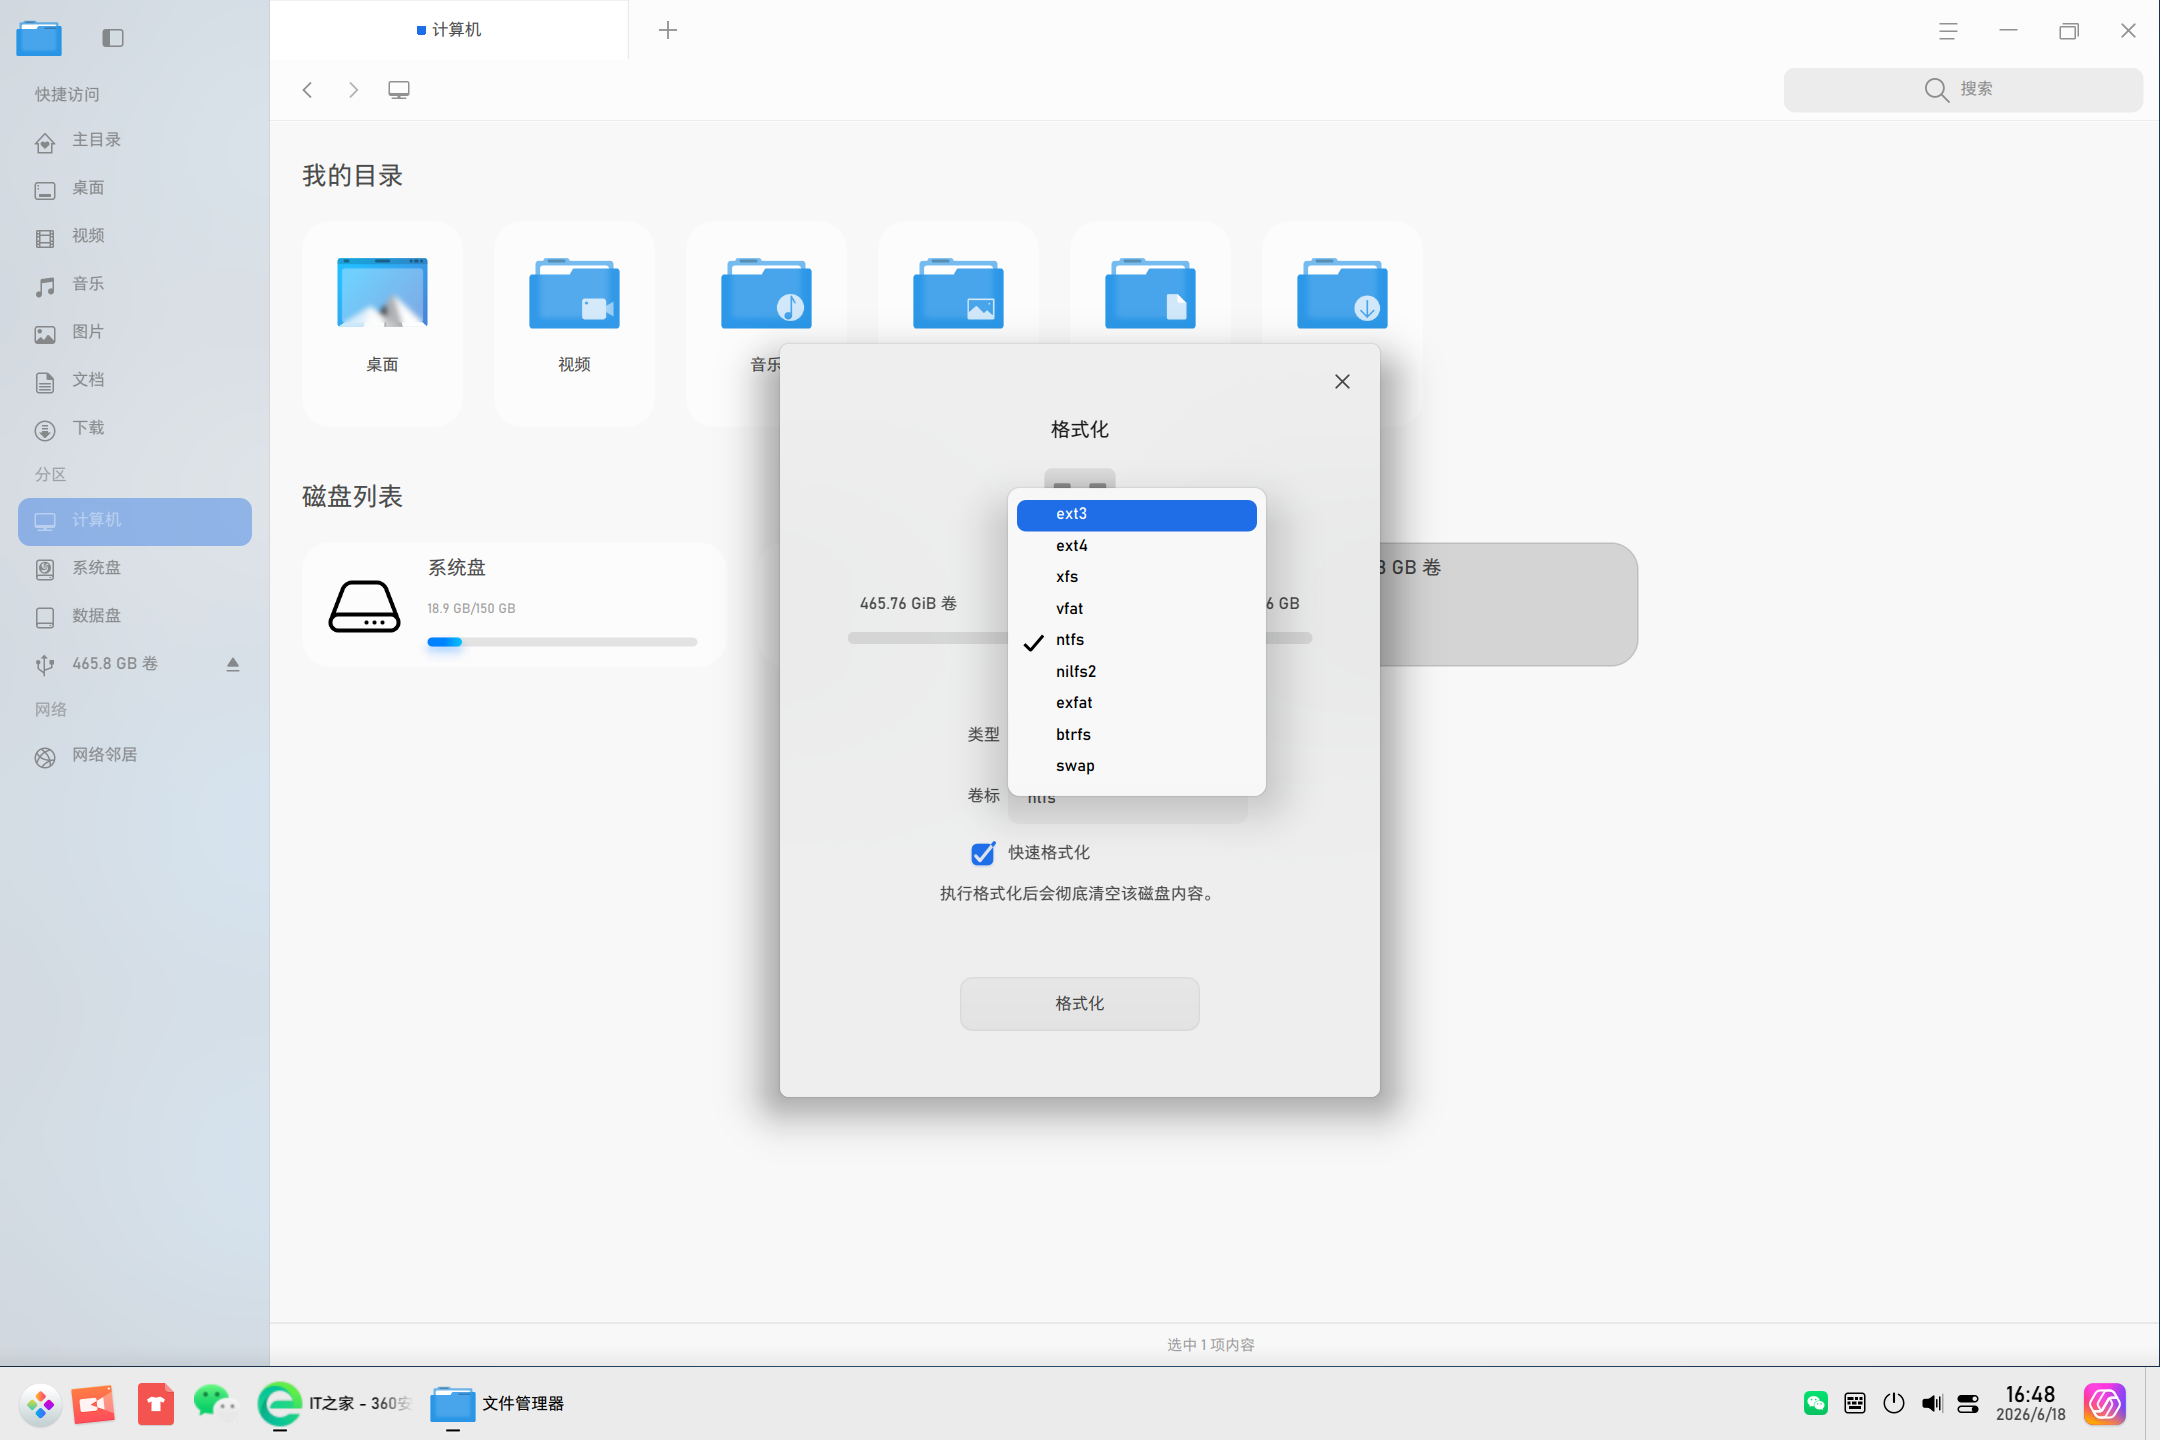Open 网络邻居 in the sidebar
2160x1440 pixels.
coord(135,756)
